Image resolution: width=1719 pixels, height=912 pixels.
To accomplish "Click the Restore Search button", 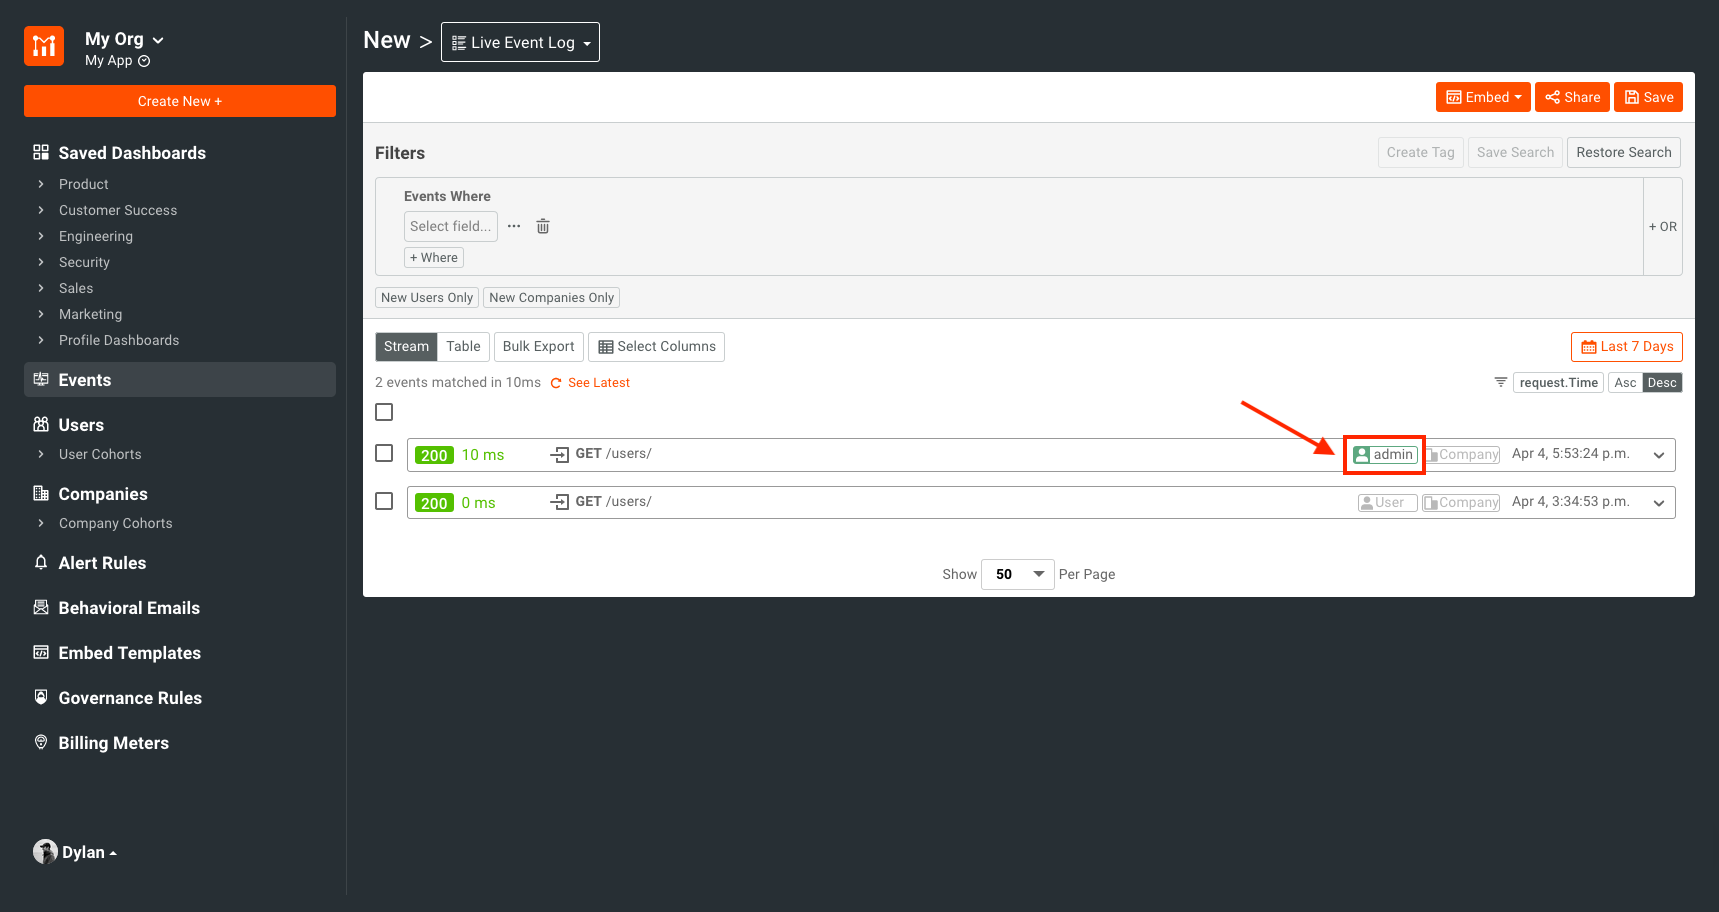I will tap(1623, 152).
